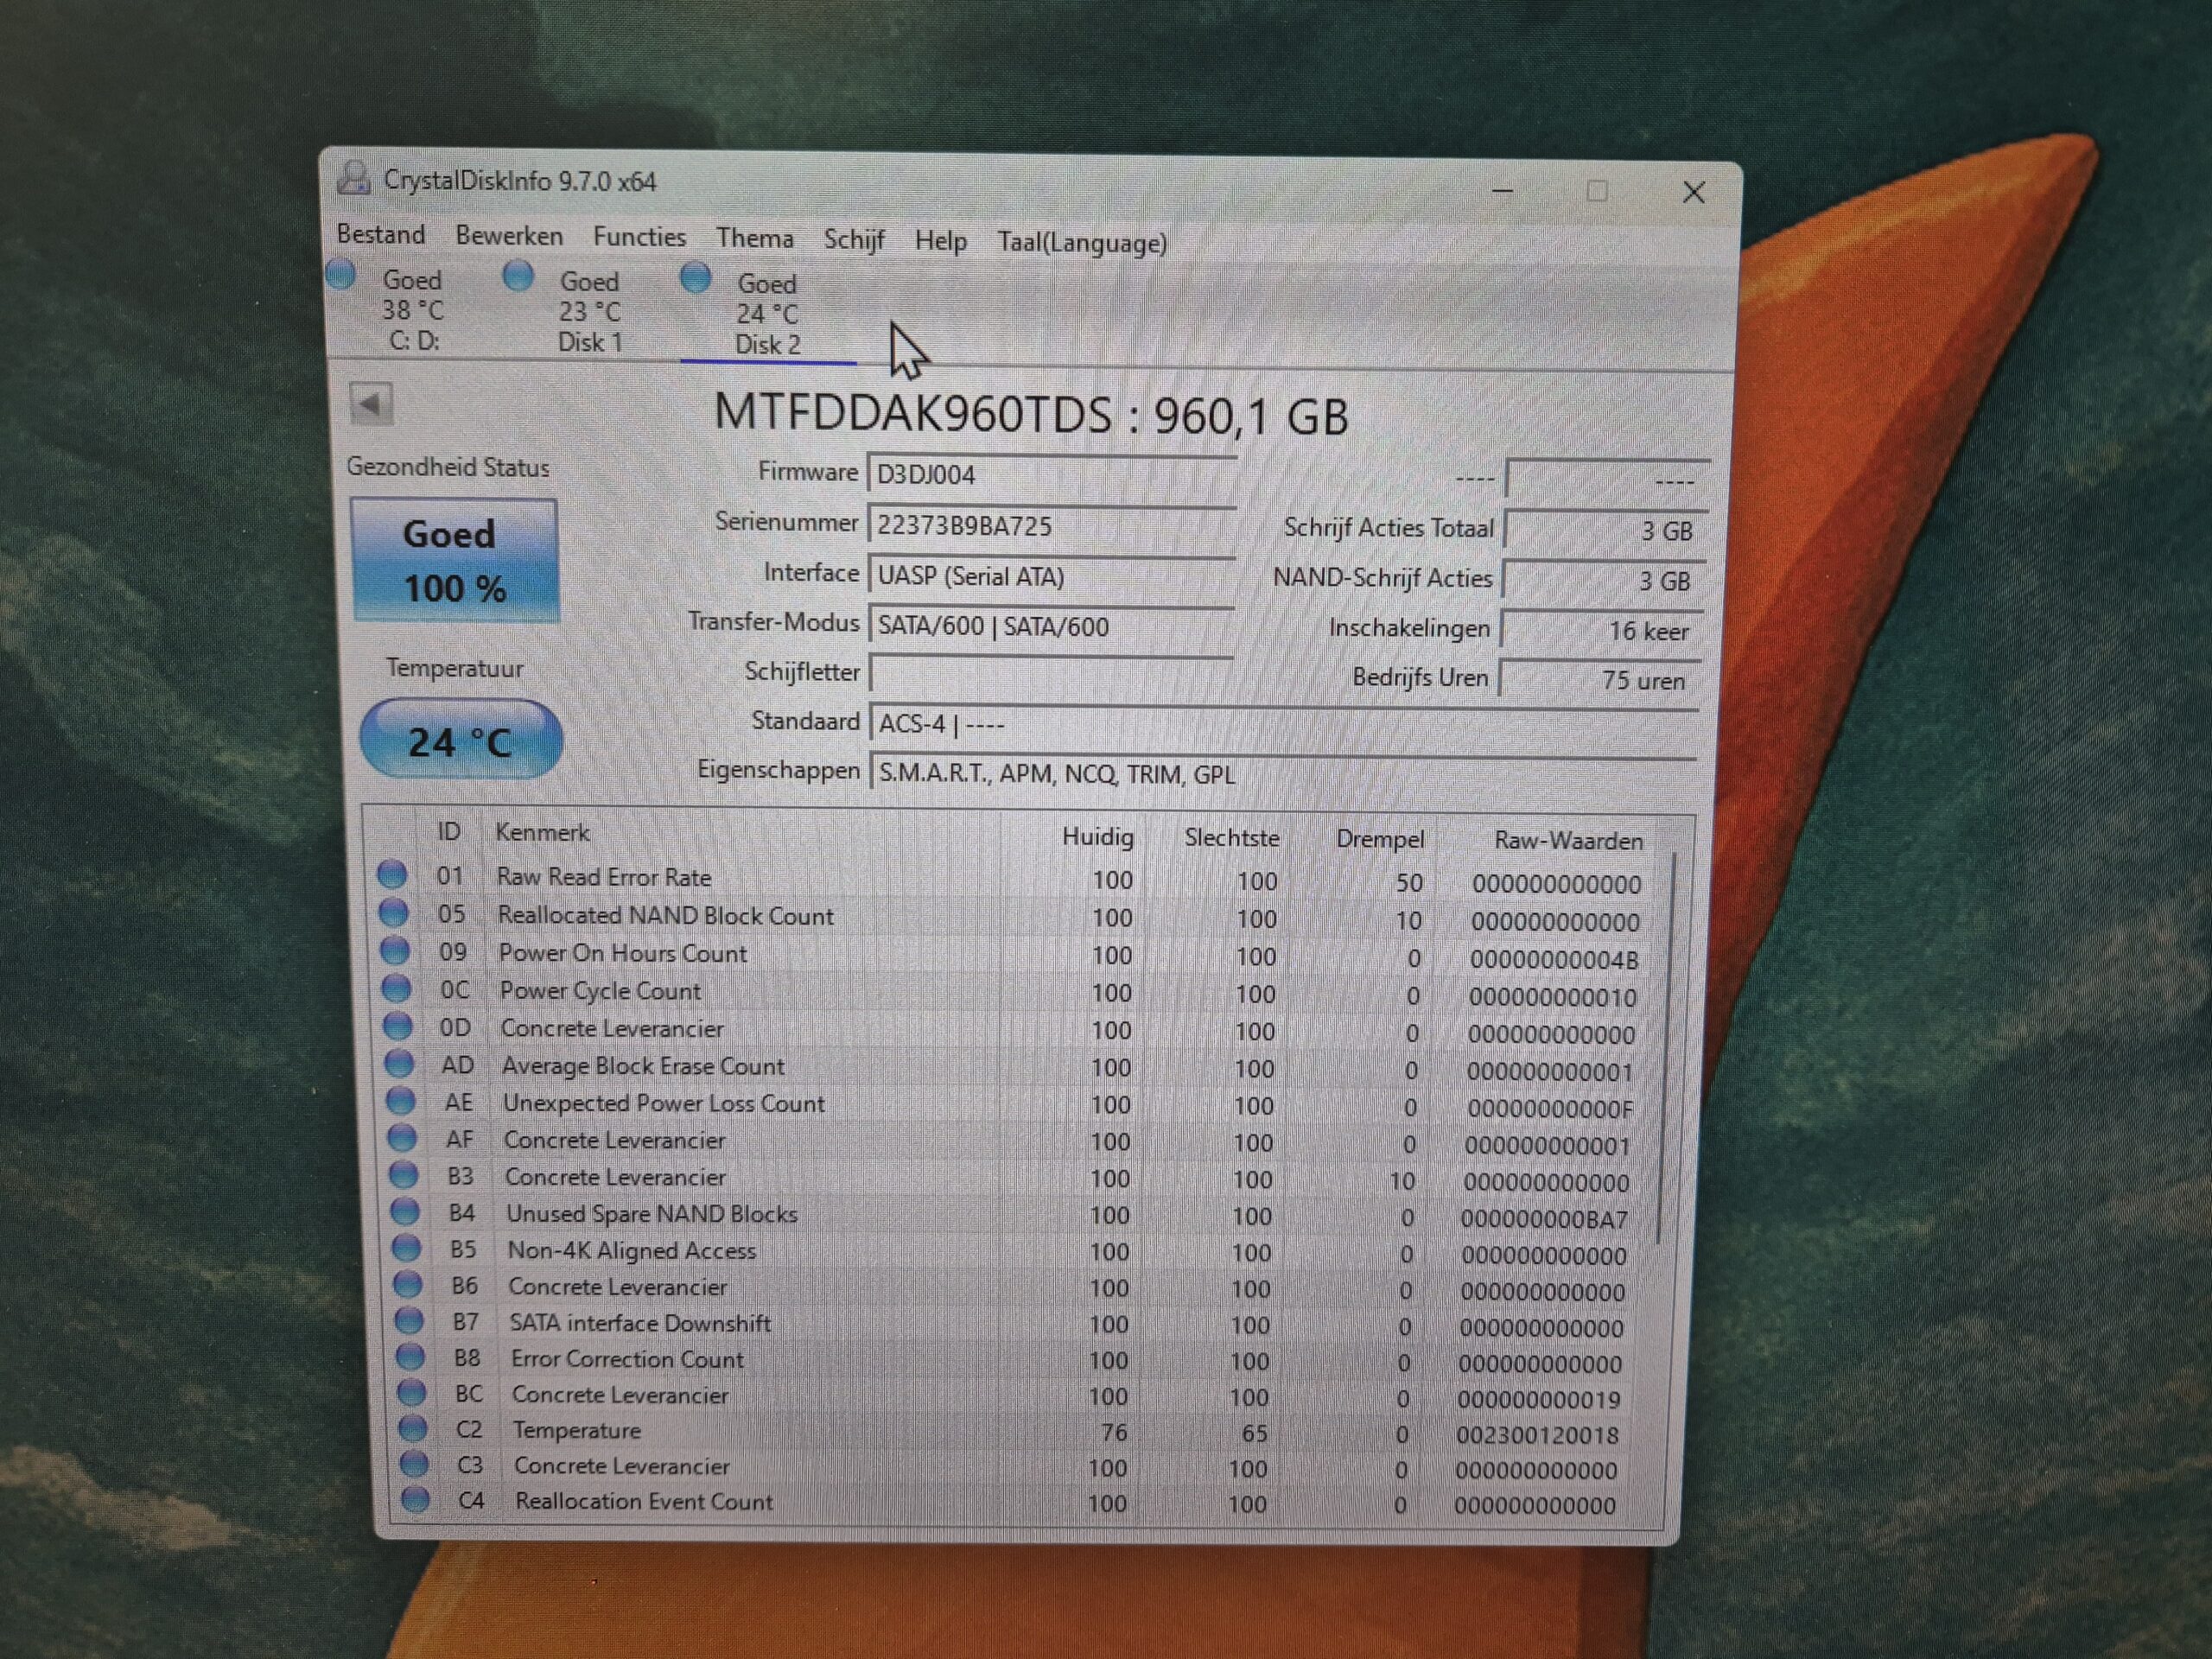The width and height of the screenshot is (2212, 1659).
Task: Click the Drempel column header
Action: (1380, 839)
